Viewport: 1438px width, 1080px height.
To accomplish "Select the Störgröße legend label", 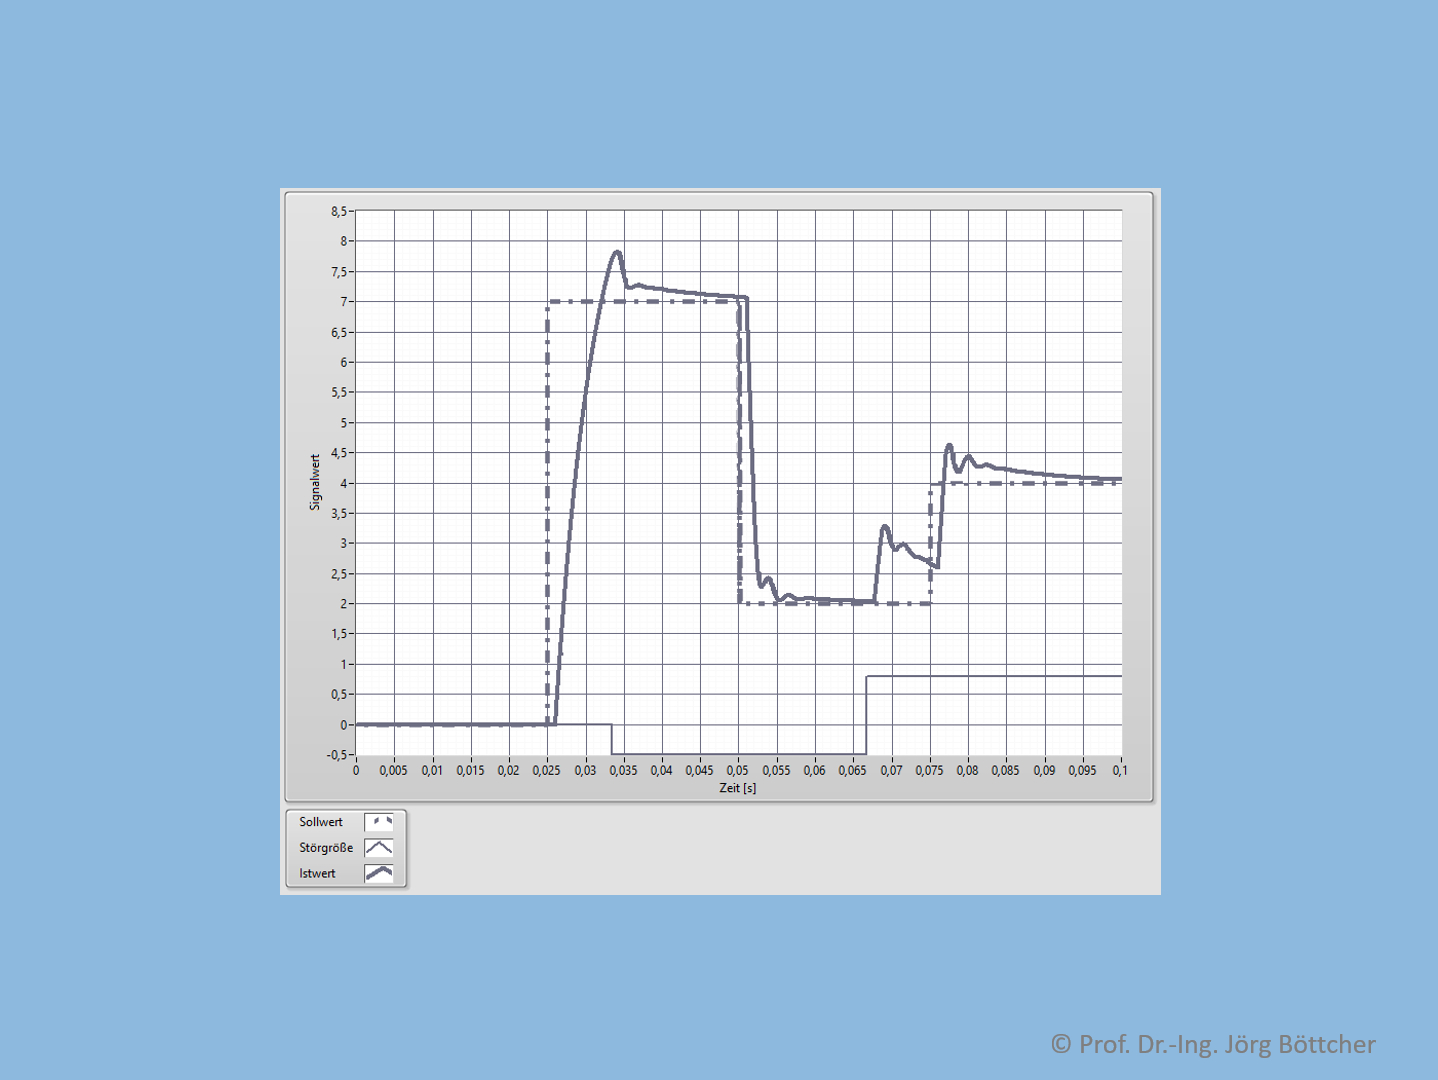I will pyautogui.click(x=326, y=848).
